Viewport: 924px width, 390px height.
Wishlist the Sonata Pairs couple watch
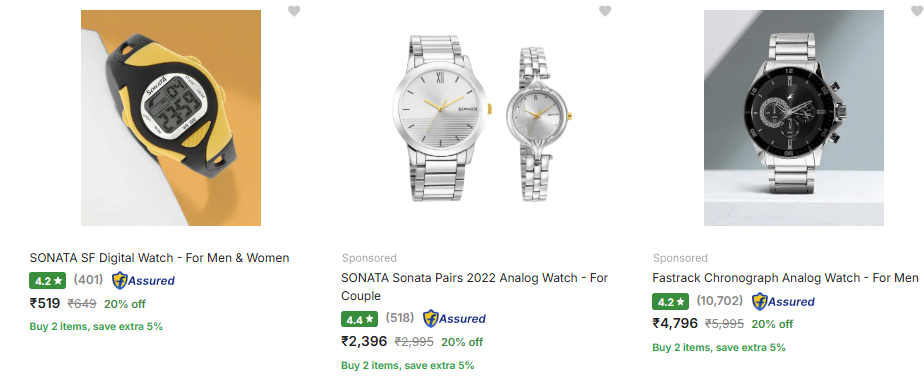coord(605,11)
